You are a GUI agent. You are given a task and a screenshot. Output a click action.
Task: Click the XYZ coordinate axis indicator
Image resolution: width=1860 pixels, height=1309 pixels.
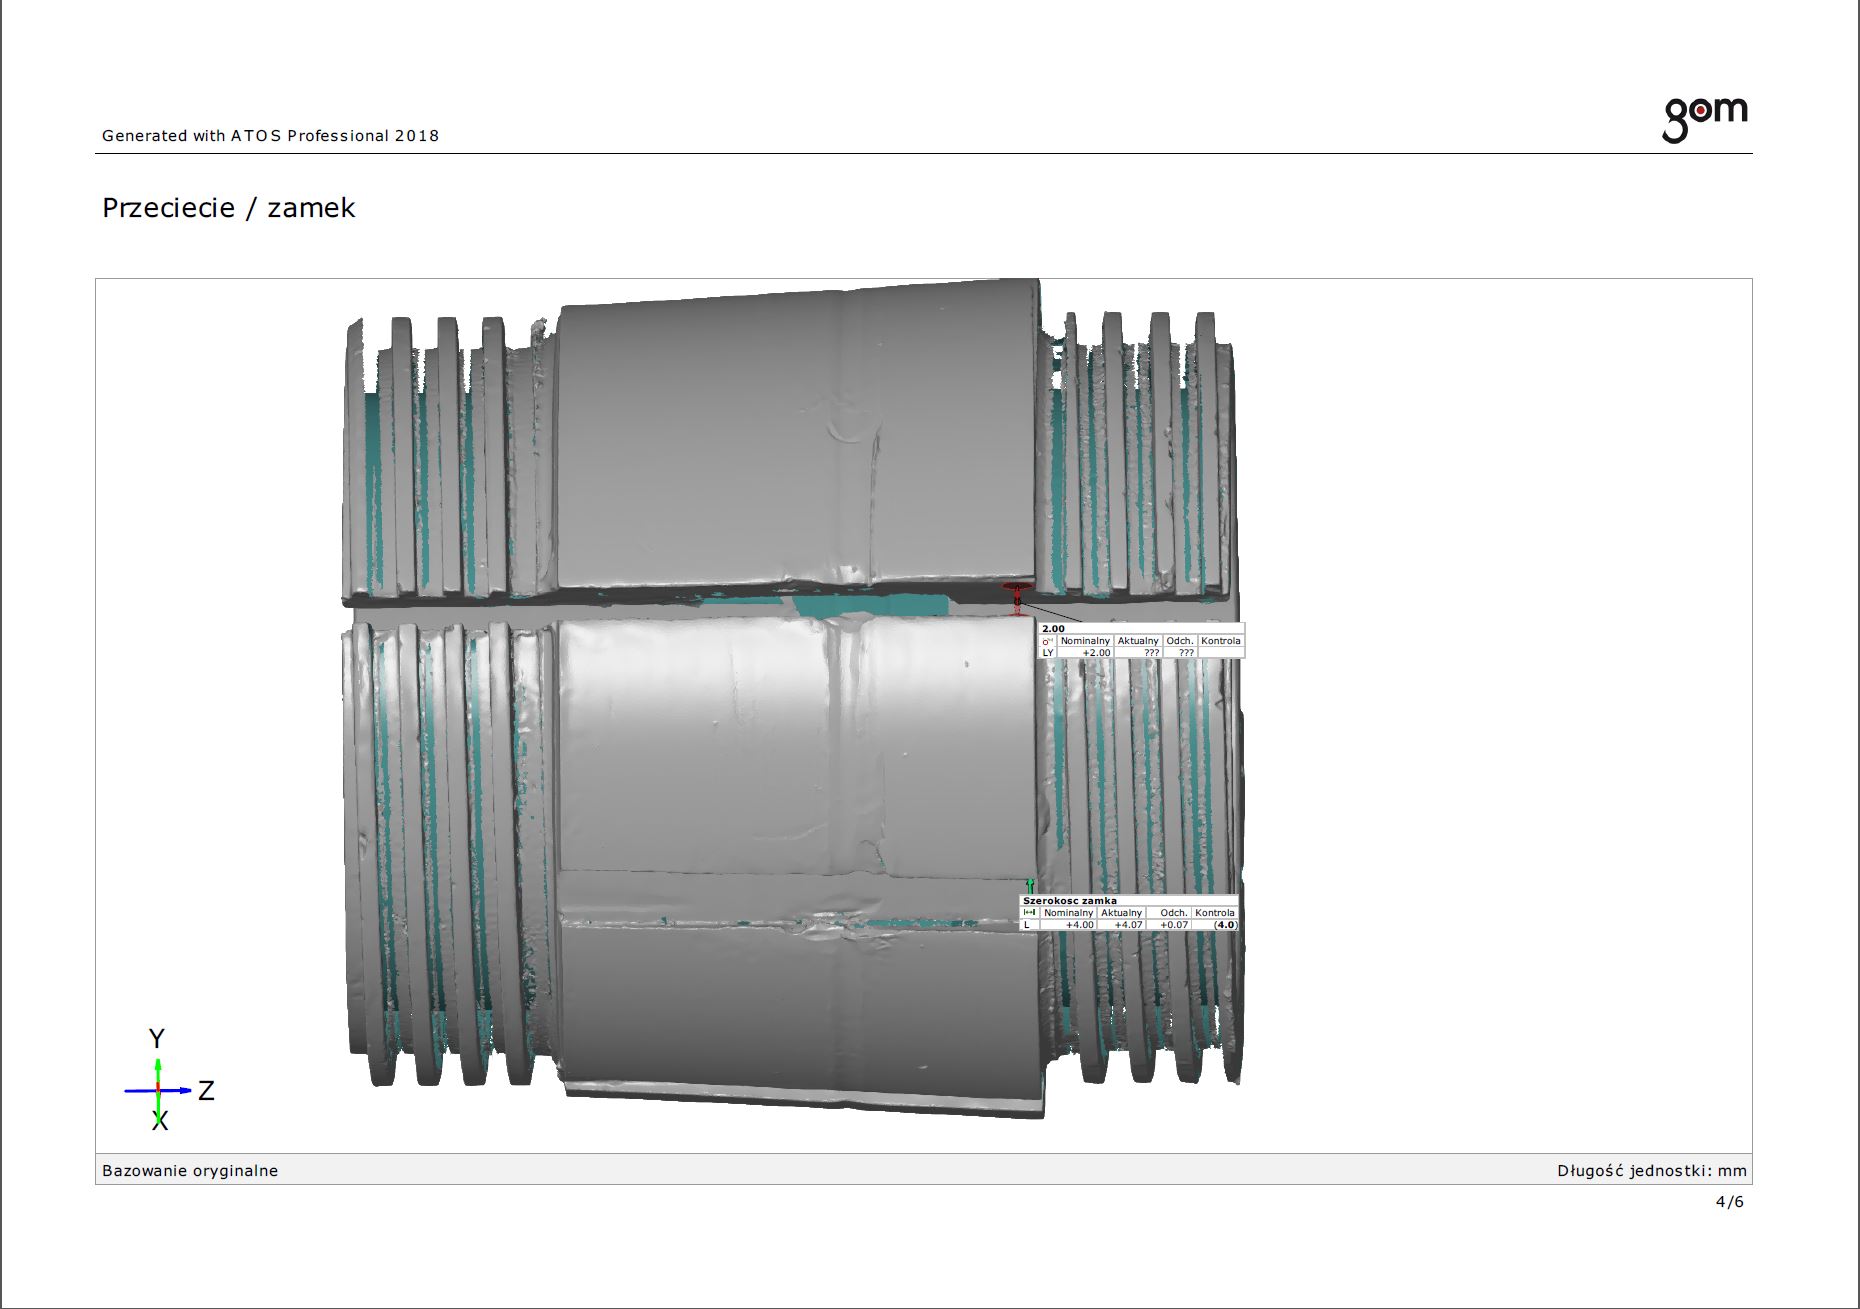click(170, 1079)
